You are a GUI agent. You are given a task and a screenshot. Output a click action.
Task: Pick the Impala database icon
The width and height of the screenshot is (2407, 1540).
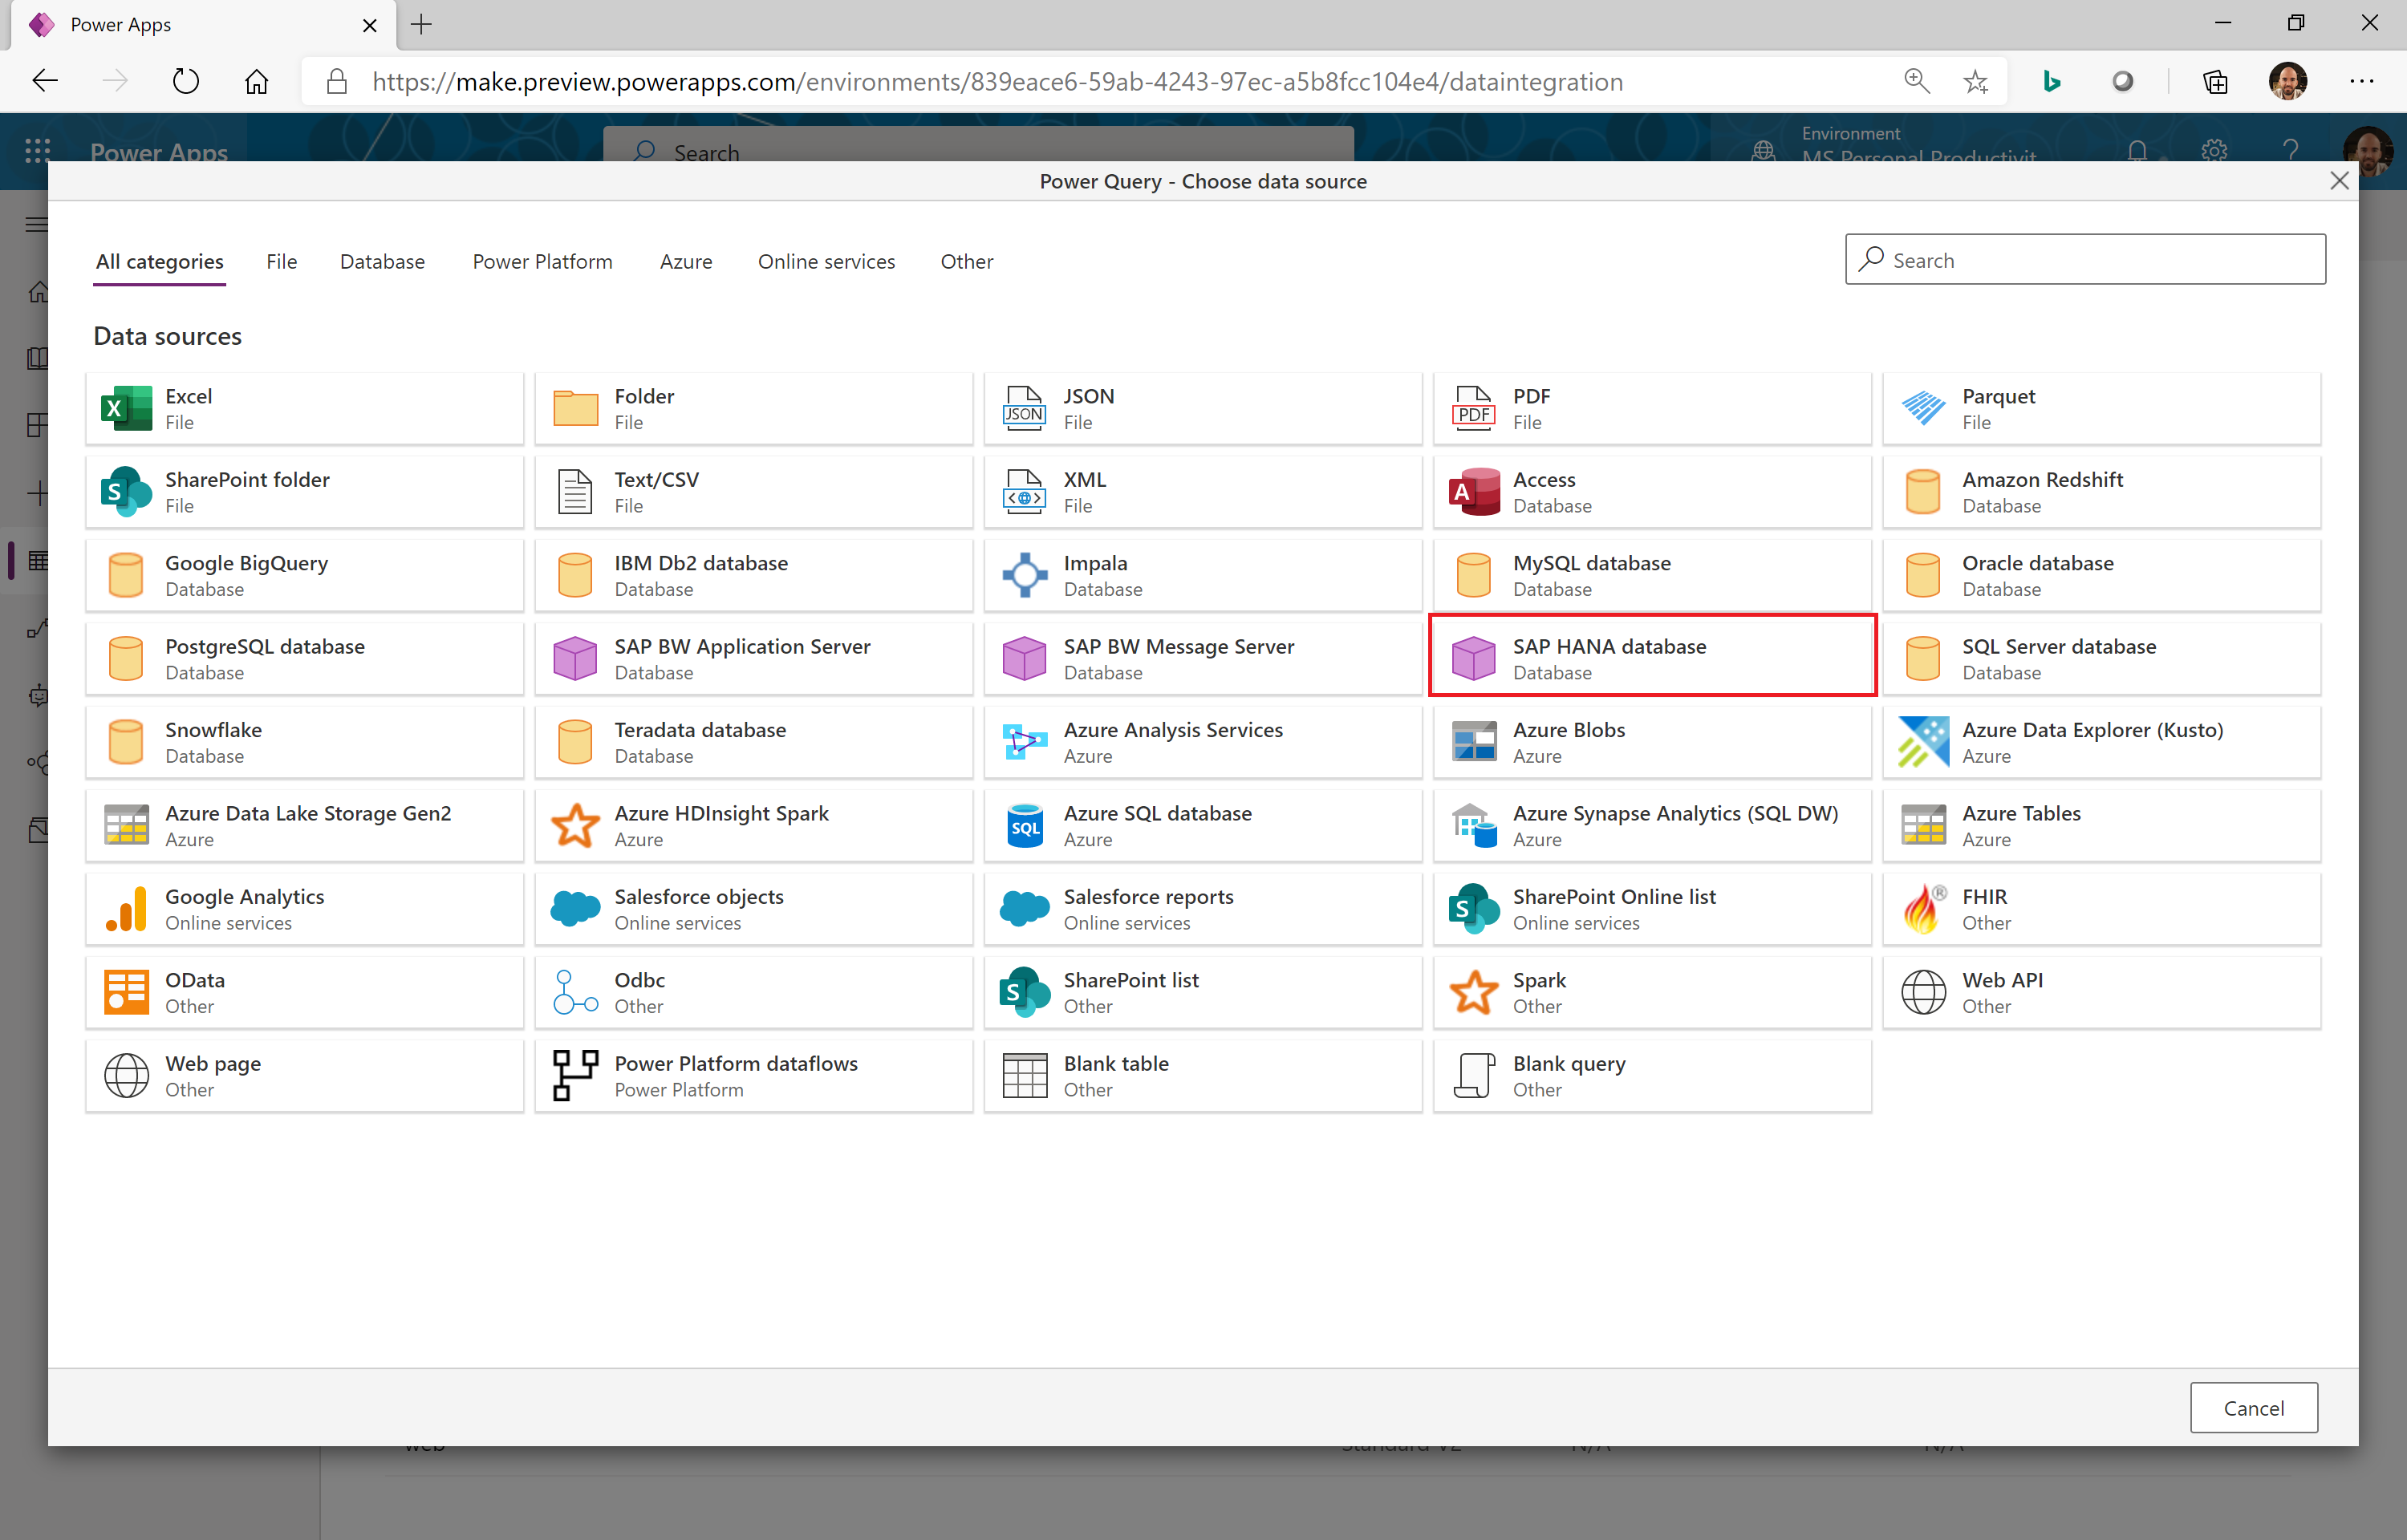click(x=1024, y=575)
